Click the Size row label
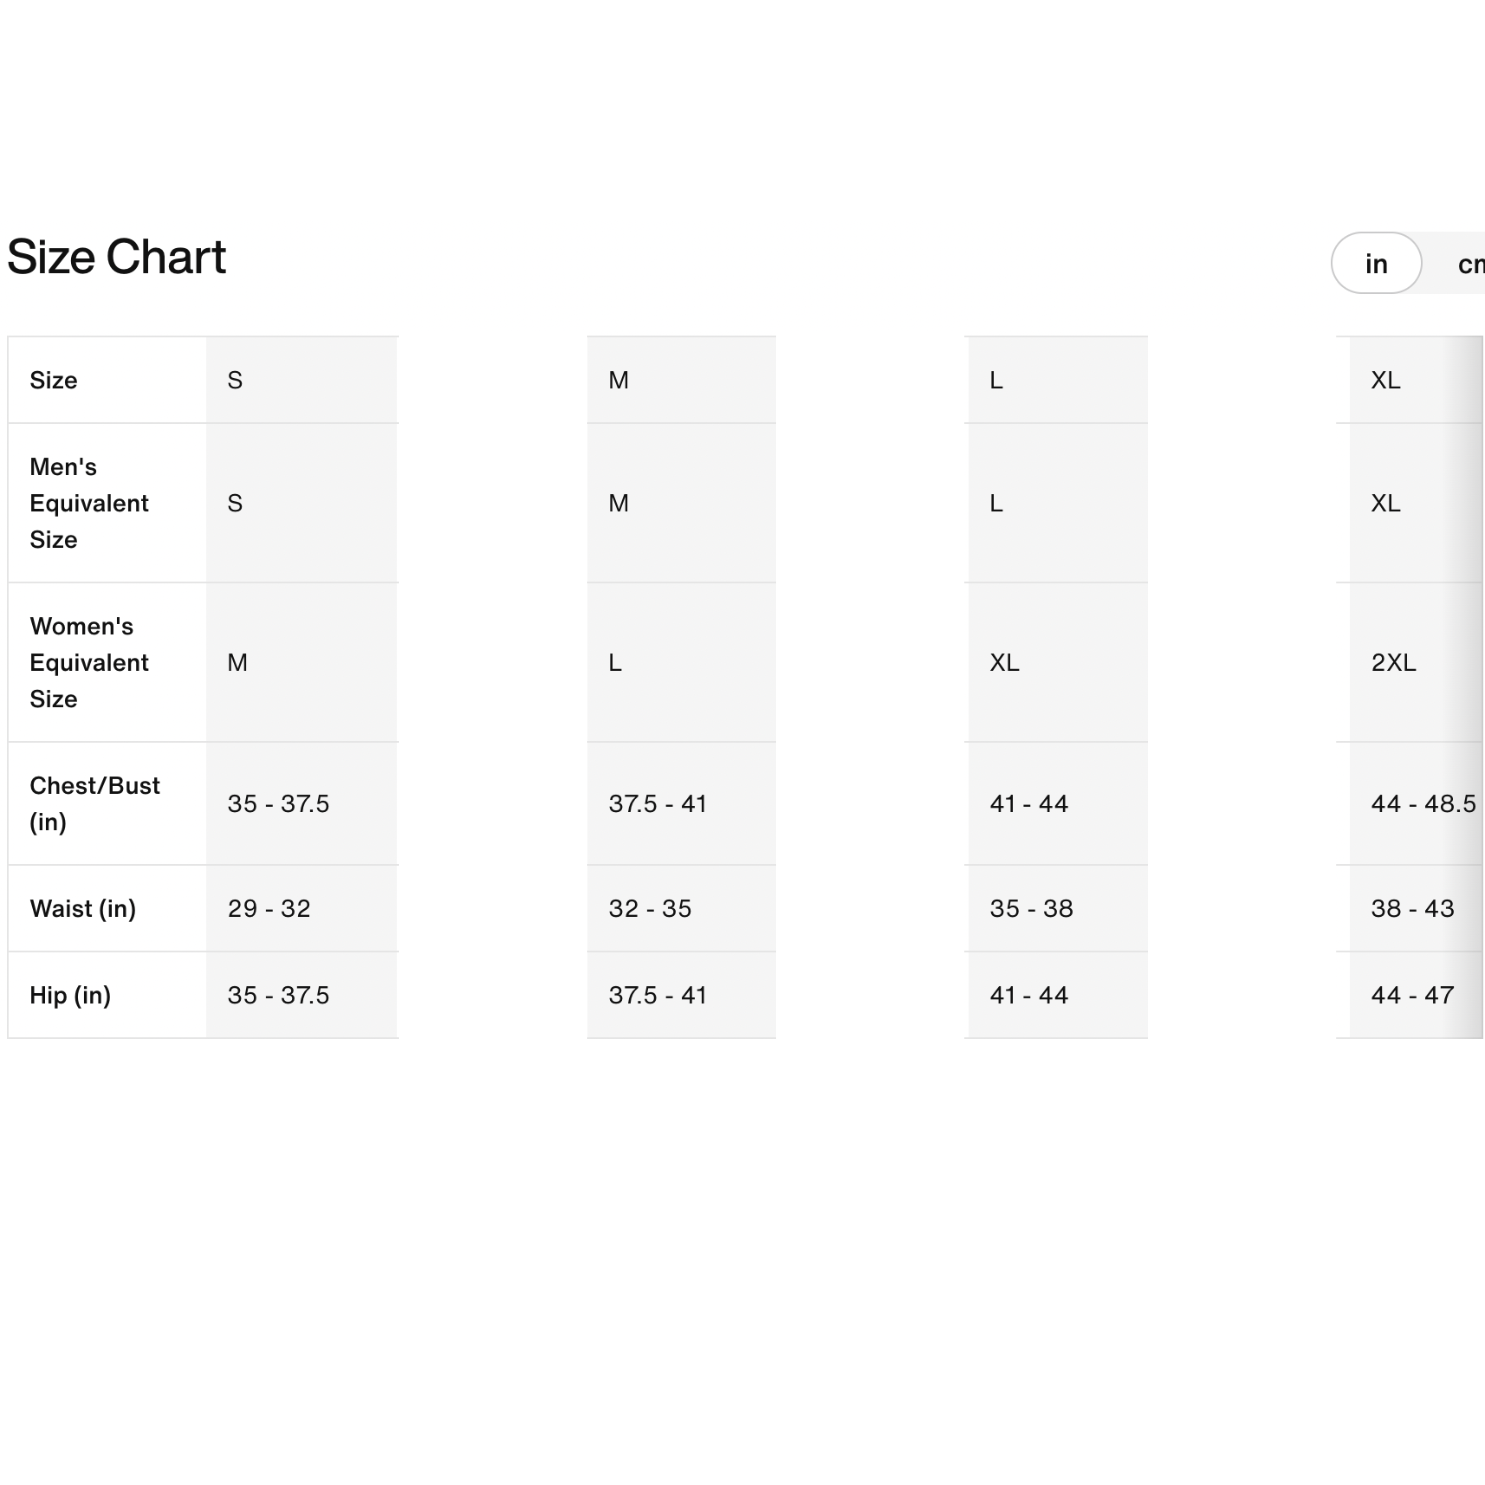Screen dimensions: 1485x1485 click(x=54, y=380)
